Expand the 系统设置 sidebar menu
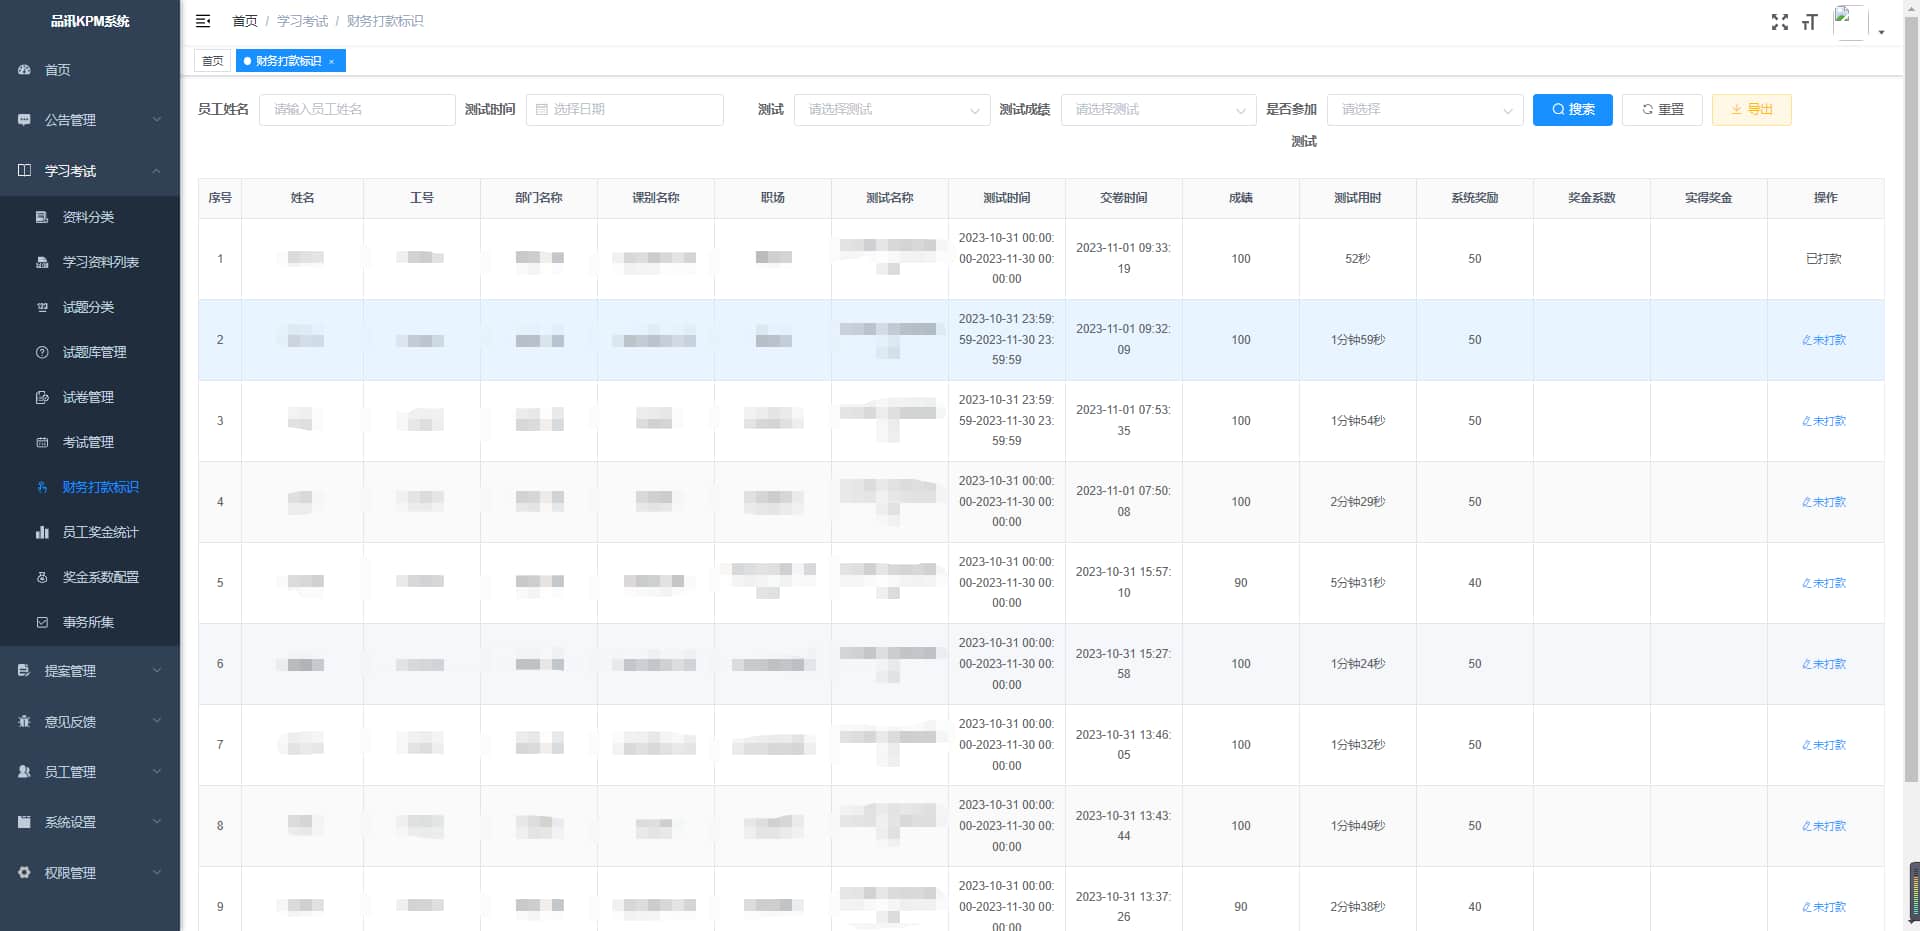Screen dimensions: 1920x931 point(90,822)
